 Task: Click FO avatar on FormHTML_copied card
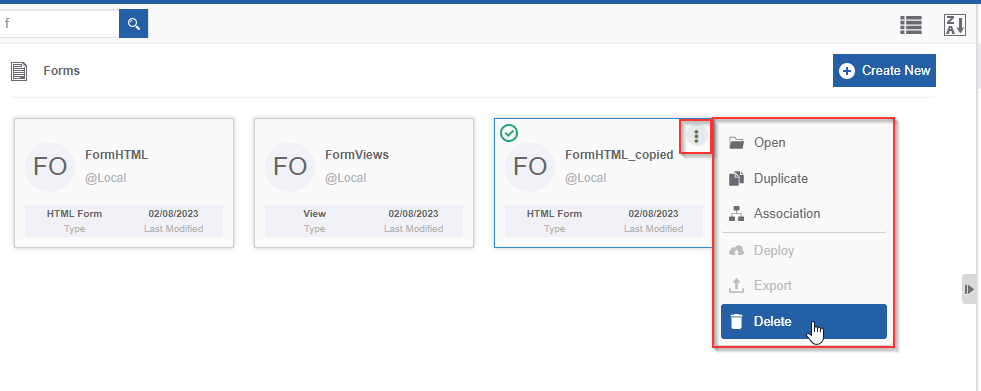coord(530,166)
